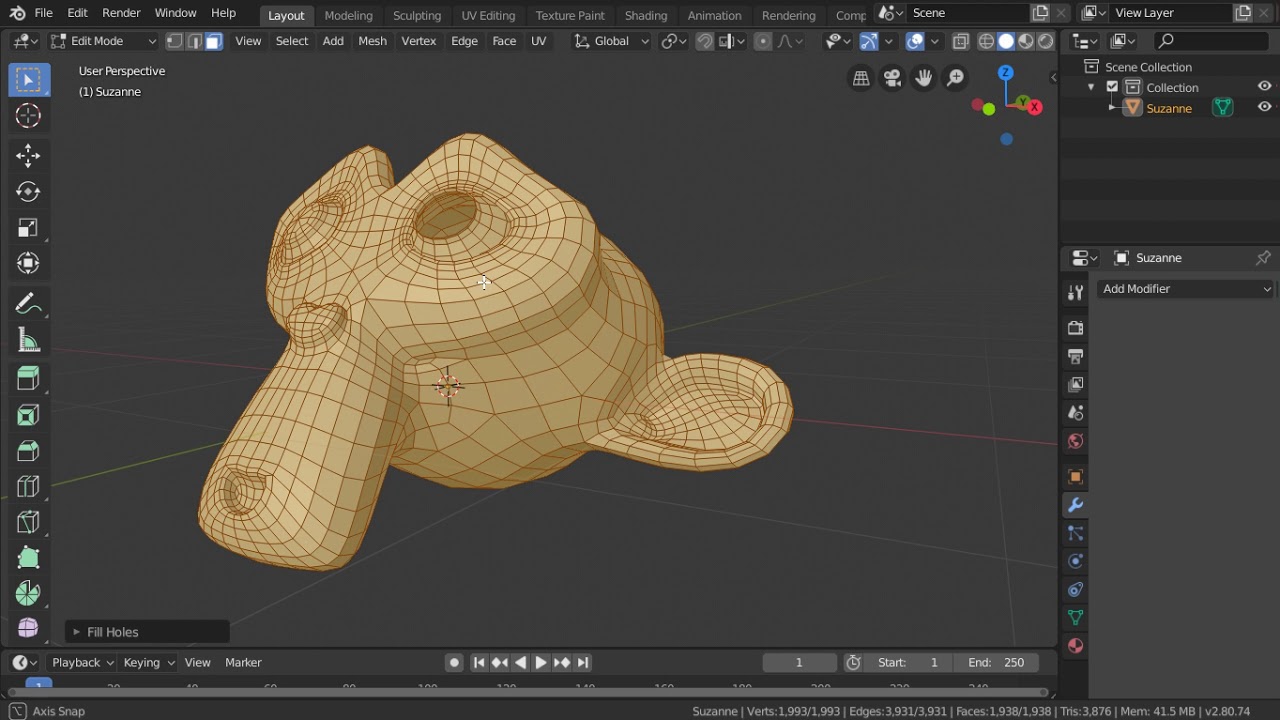
Task: Select the Extrude Region tool
Action: click(x=28, y=378)
